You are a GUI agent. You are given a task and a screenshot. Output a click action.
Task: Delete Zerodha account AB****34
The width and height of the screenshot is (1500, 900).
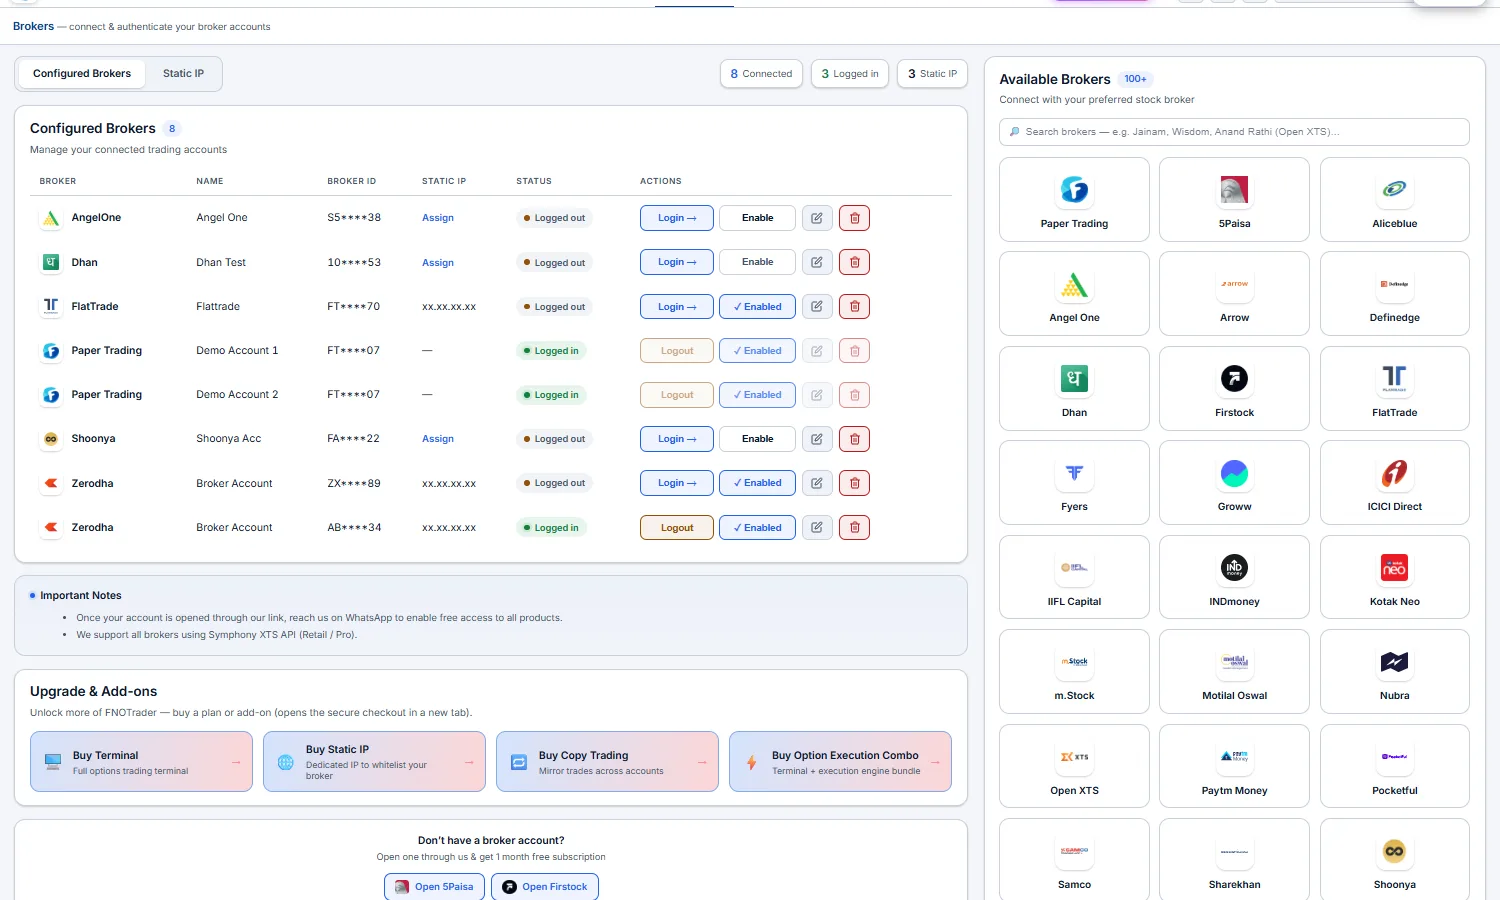click(855, 527)
